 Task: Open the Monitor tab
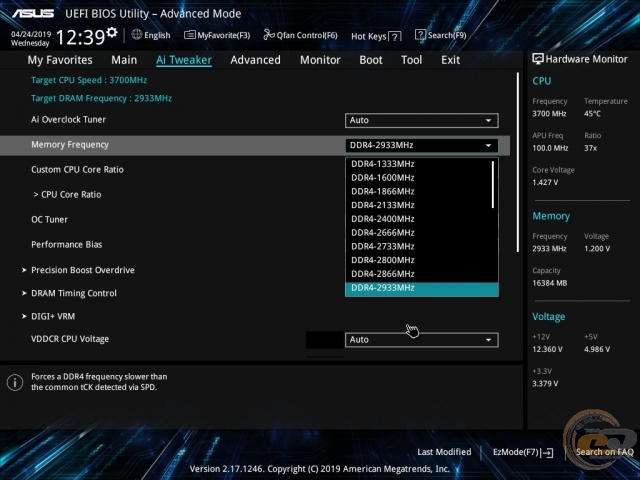click(320, 60)
